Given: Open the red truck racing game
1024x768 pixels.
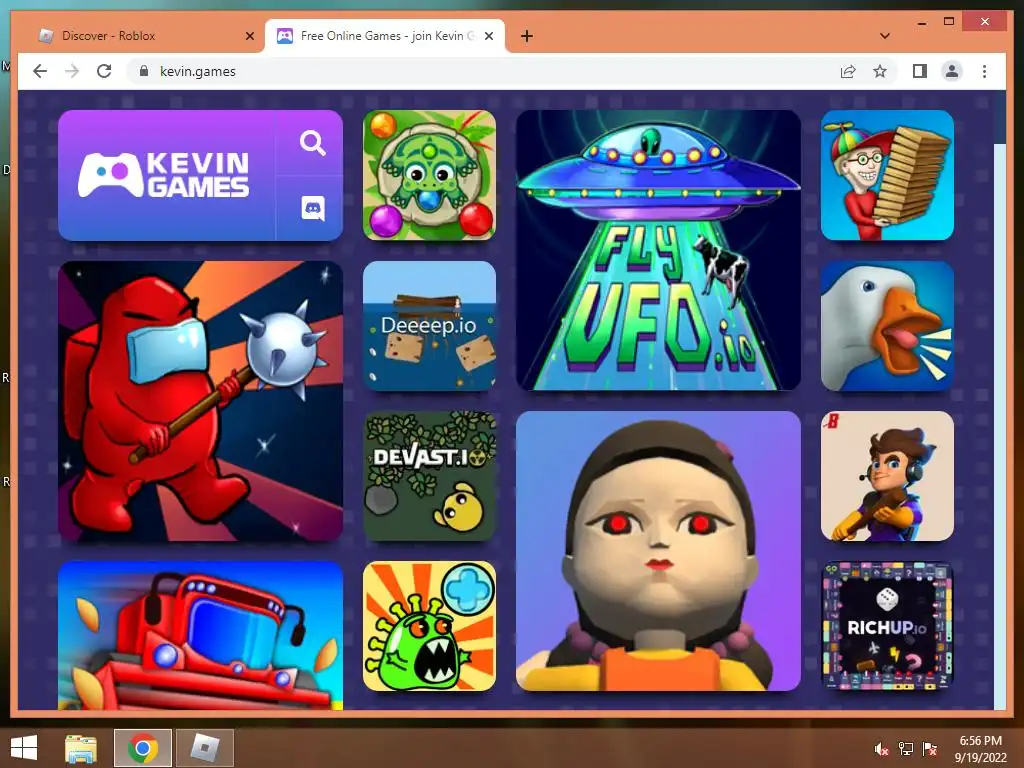Looking at the screenshot, I should tap(200, 635).
